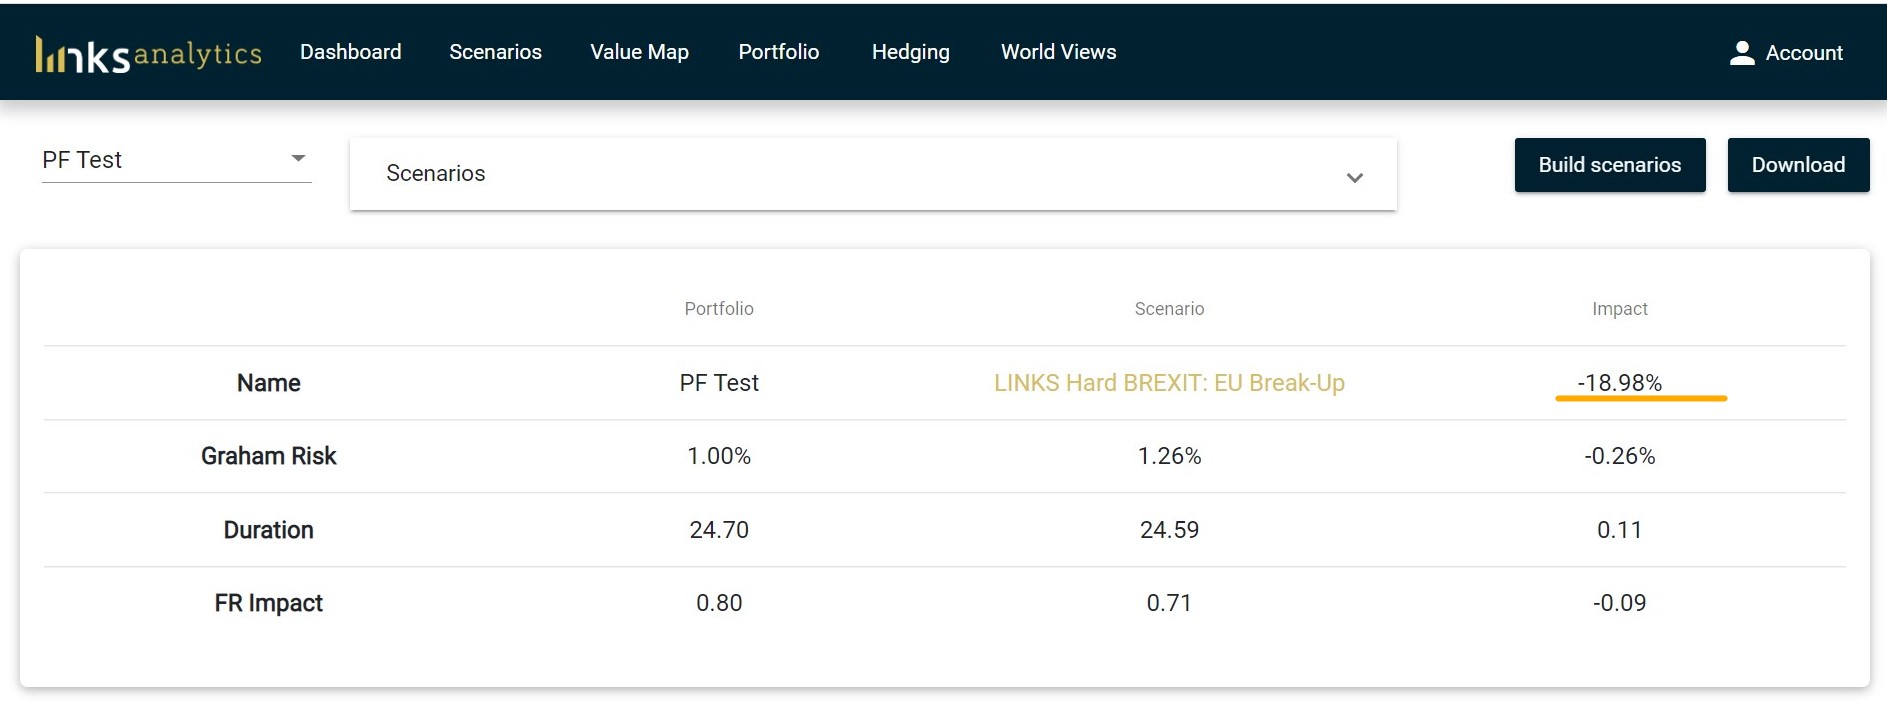The image size is (1887, 704).
Task: Click the Account label
Action: click(1803, 53)
